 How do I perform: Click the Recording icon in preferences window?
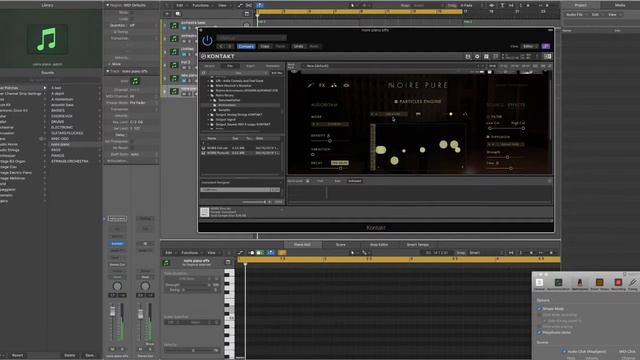[x=618, y=284]
